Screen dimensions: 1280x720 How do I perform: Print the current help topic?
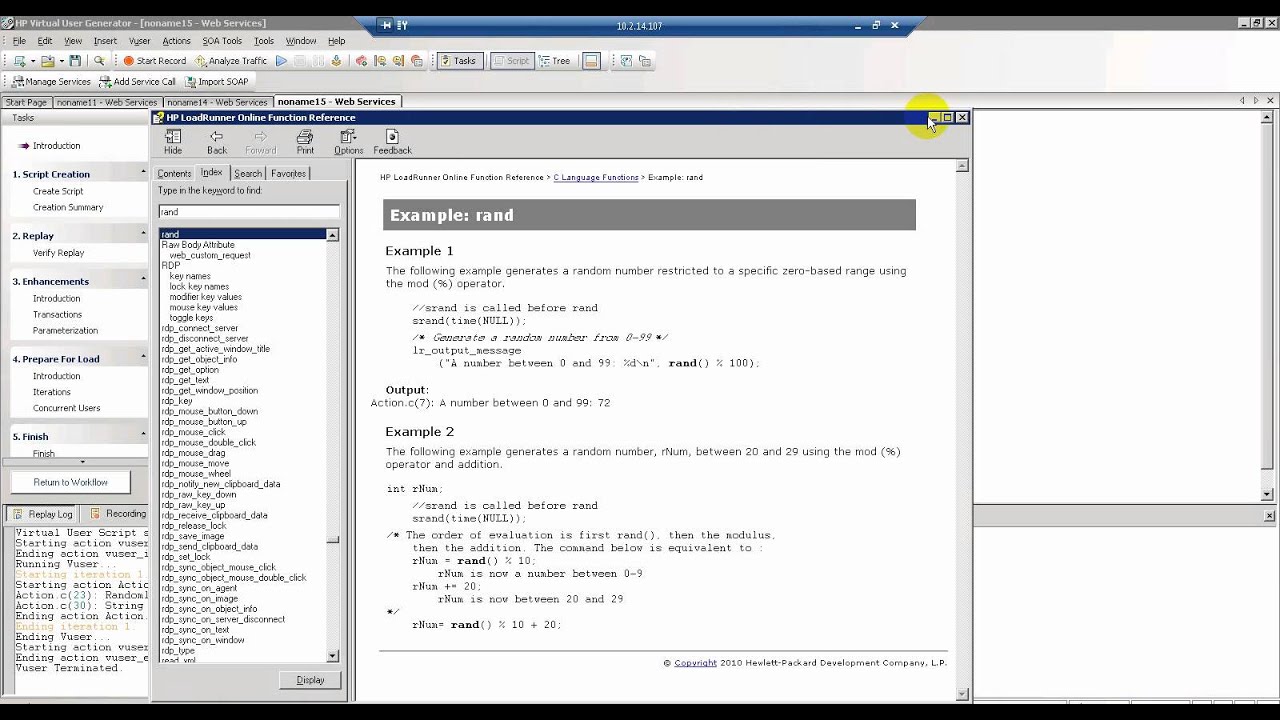[x=305, y=142]
